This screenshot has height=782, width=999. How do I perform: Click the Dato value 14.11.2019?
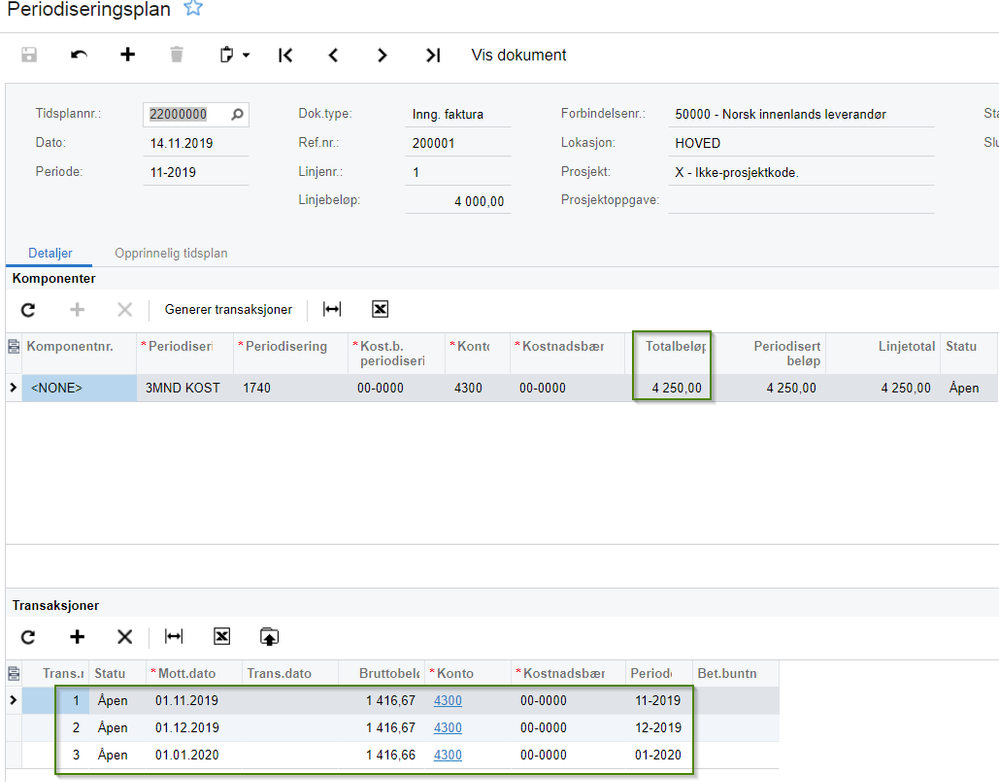pos(196,143)
